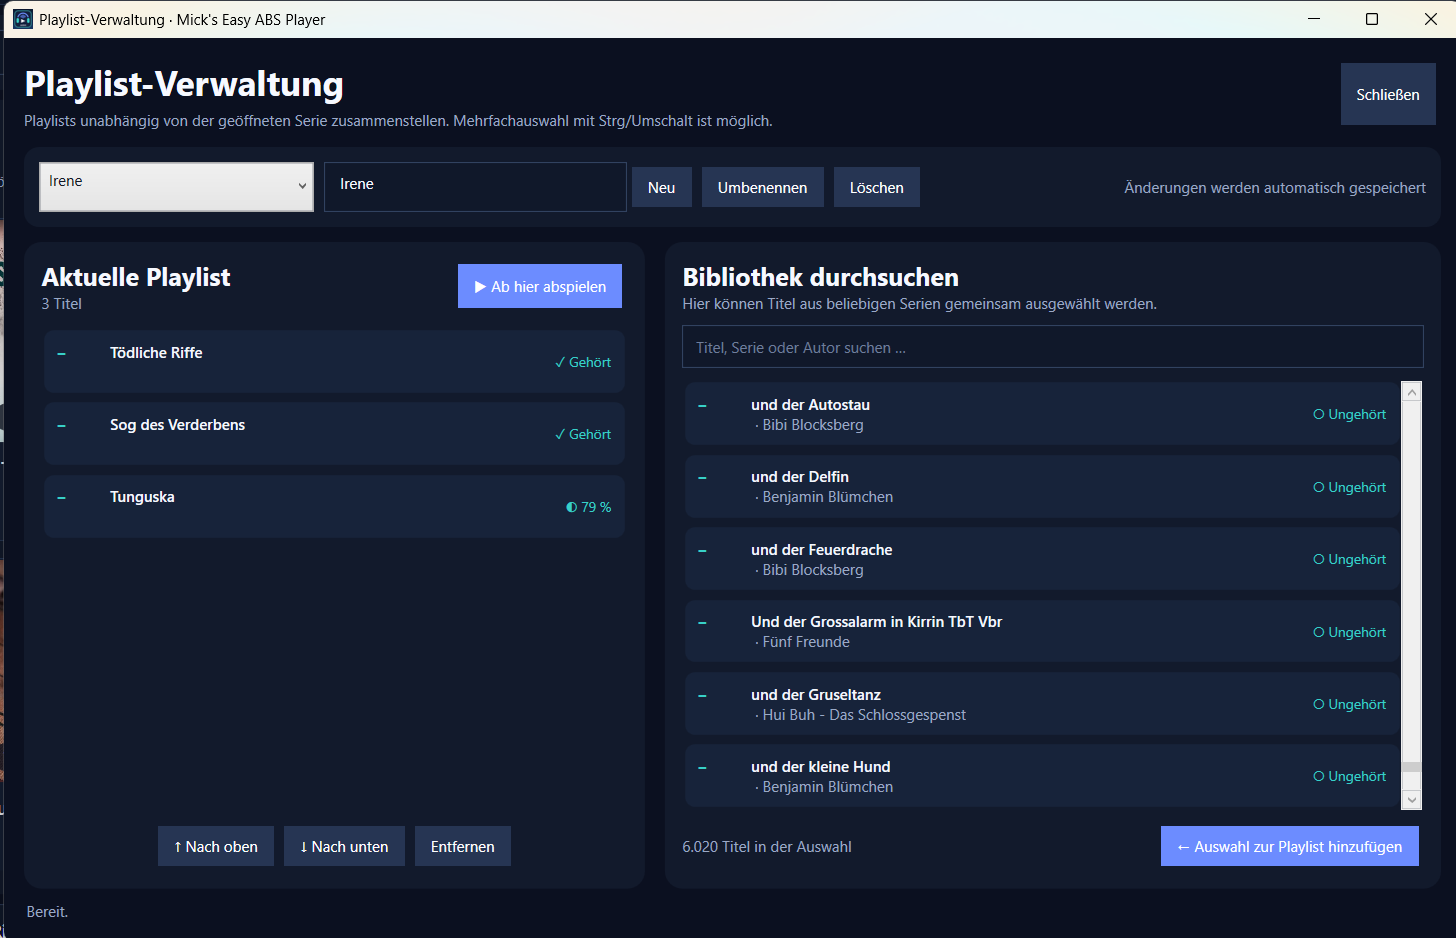Click the Gehört status of Sog des Verderbens
This screenshot has height=938, width=1456.
tap(583, 434)
